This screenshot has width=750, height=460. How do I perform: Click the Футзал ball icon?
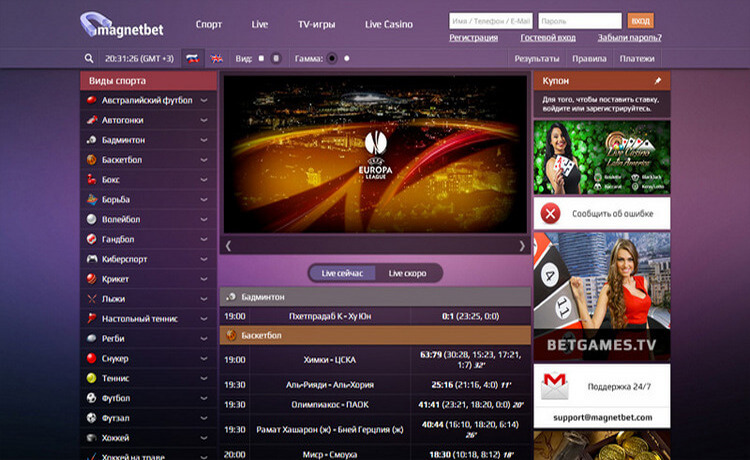click(x=91, y=418)
